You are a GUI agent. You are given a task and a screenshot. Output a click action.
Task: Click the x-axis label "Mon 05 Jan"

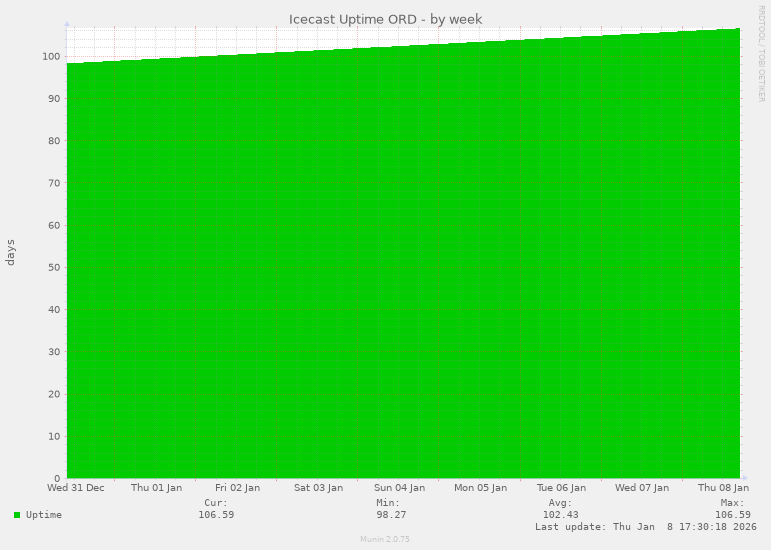(480, 488)
